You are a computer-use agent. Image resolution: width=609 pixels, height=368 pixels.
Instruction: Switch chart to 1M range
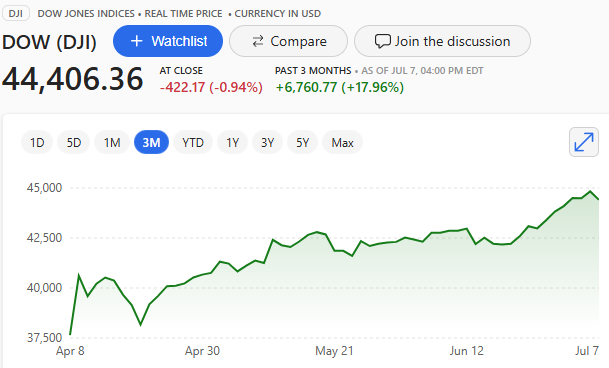pyautogui.click(x=112, y=143)
